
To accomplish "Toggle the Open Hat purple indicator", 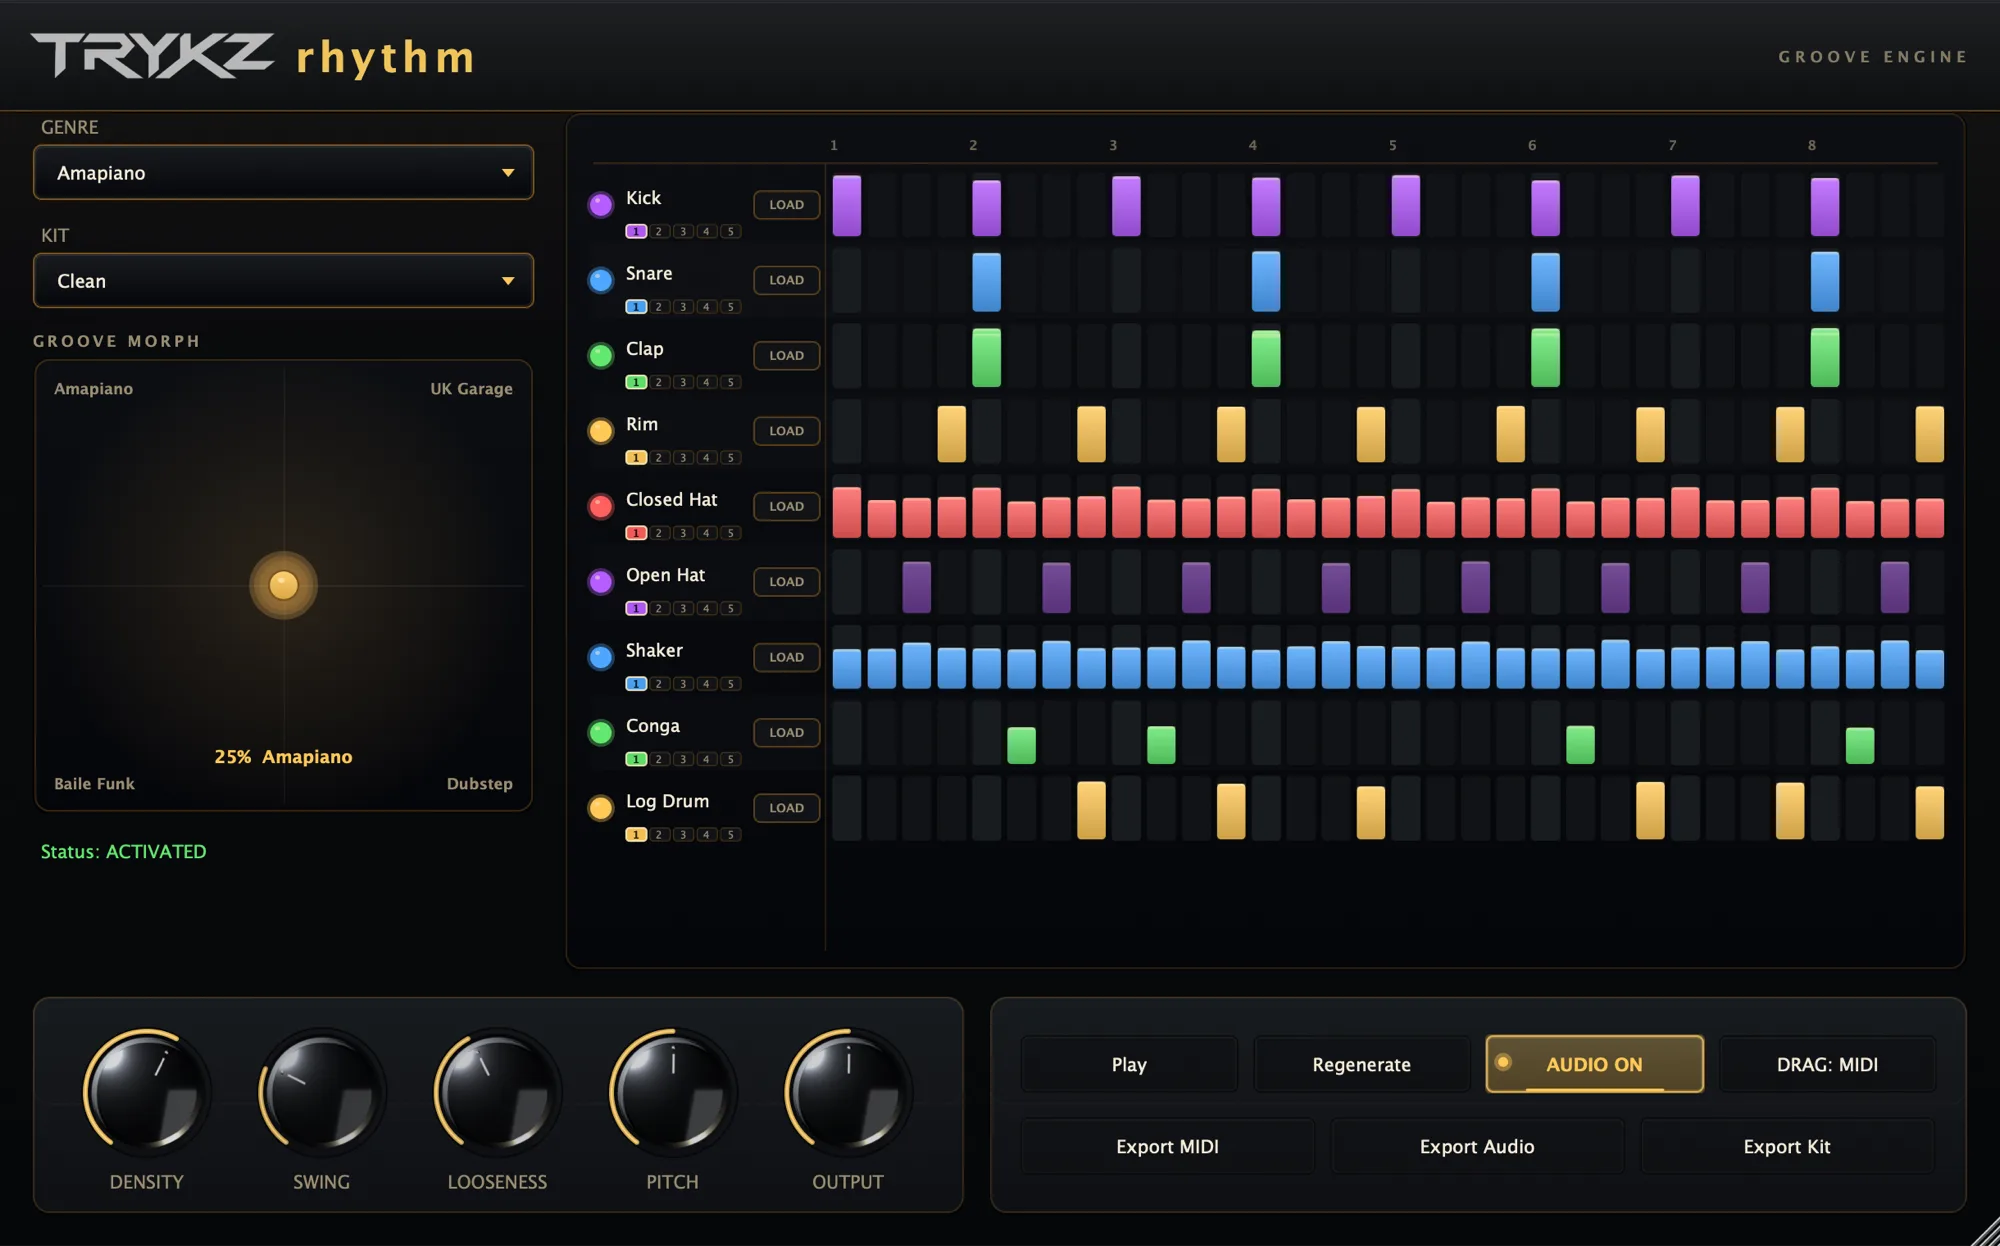I will click(600, 582).
